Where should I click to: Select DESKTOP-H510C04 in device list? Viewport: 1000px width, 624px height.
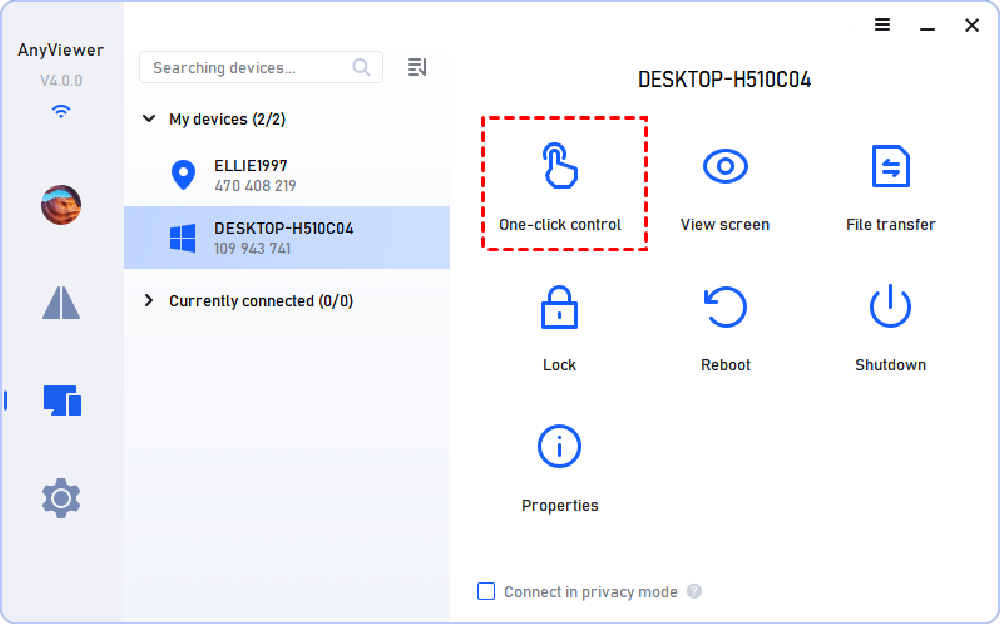286,238
